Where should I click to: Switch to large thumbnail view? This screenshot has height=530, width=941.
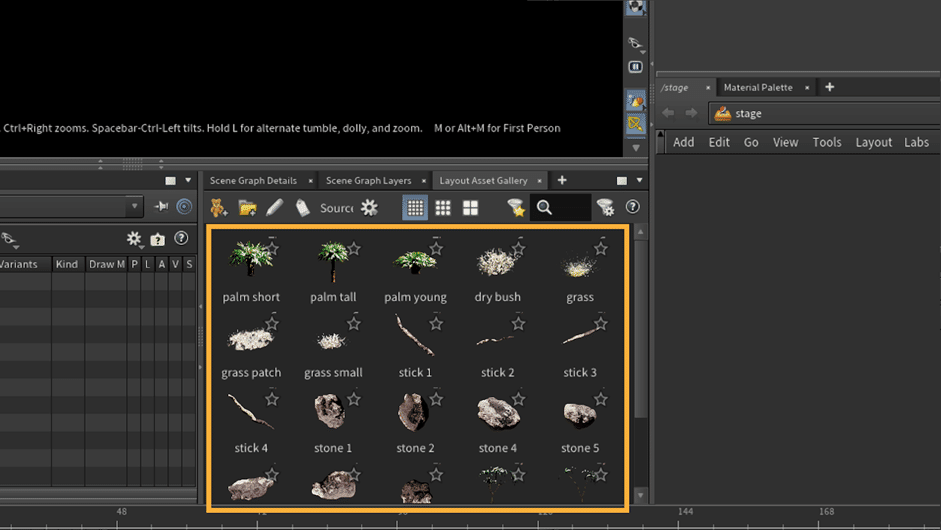point(470,208)
